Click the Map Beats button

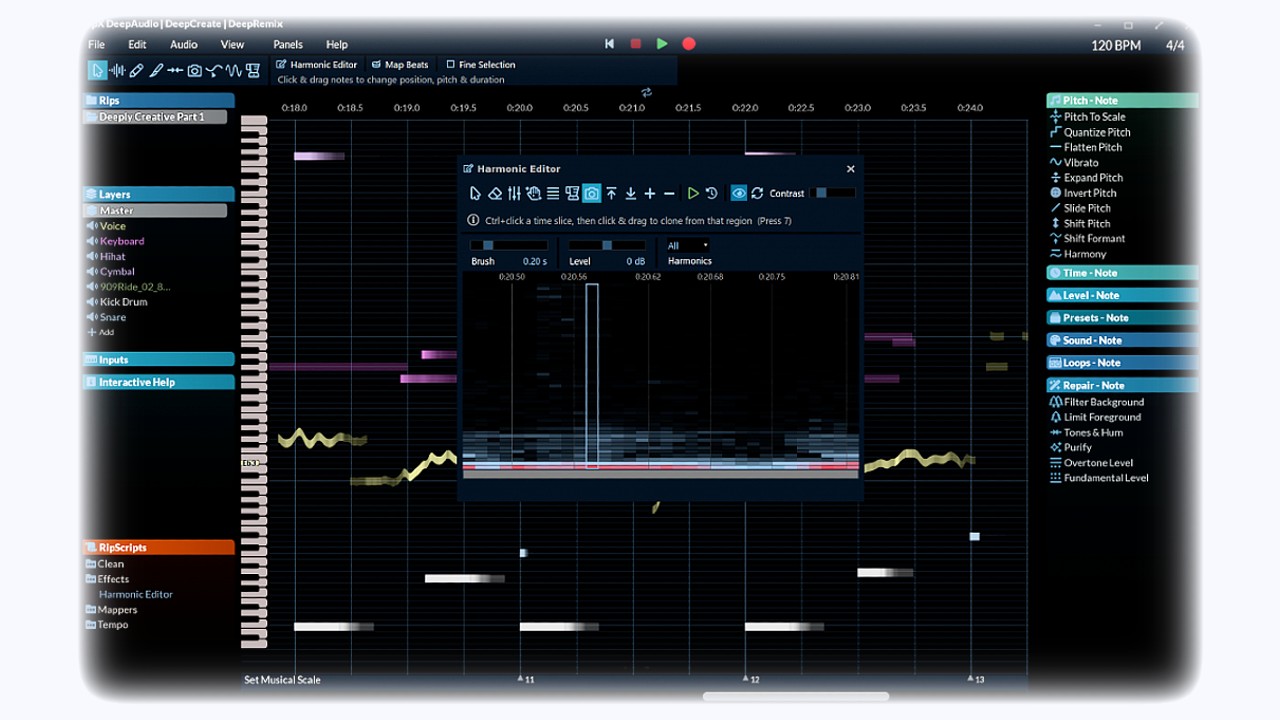pyautogui.click(x=400, y=65)
